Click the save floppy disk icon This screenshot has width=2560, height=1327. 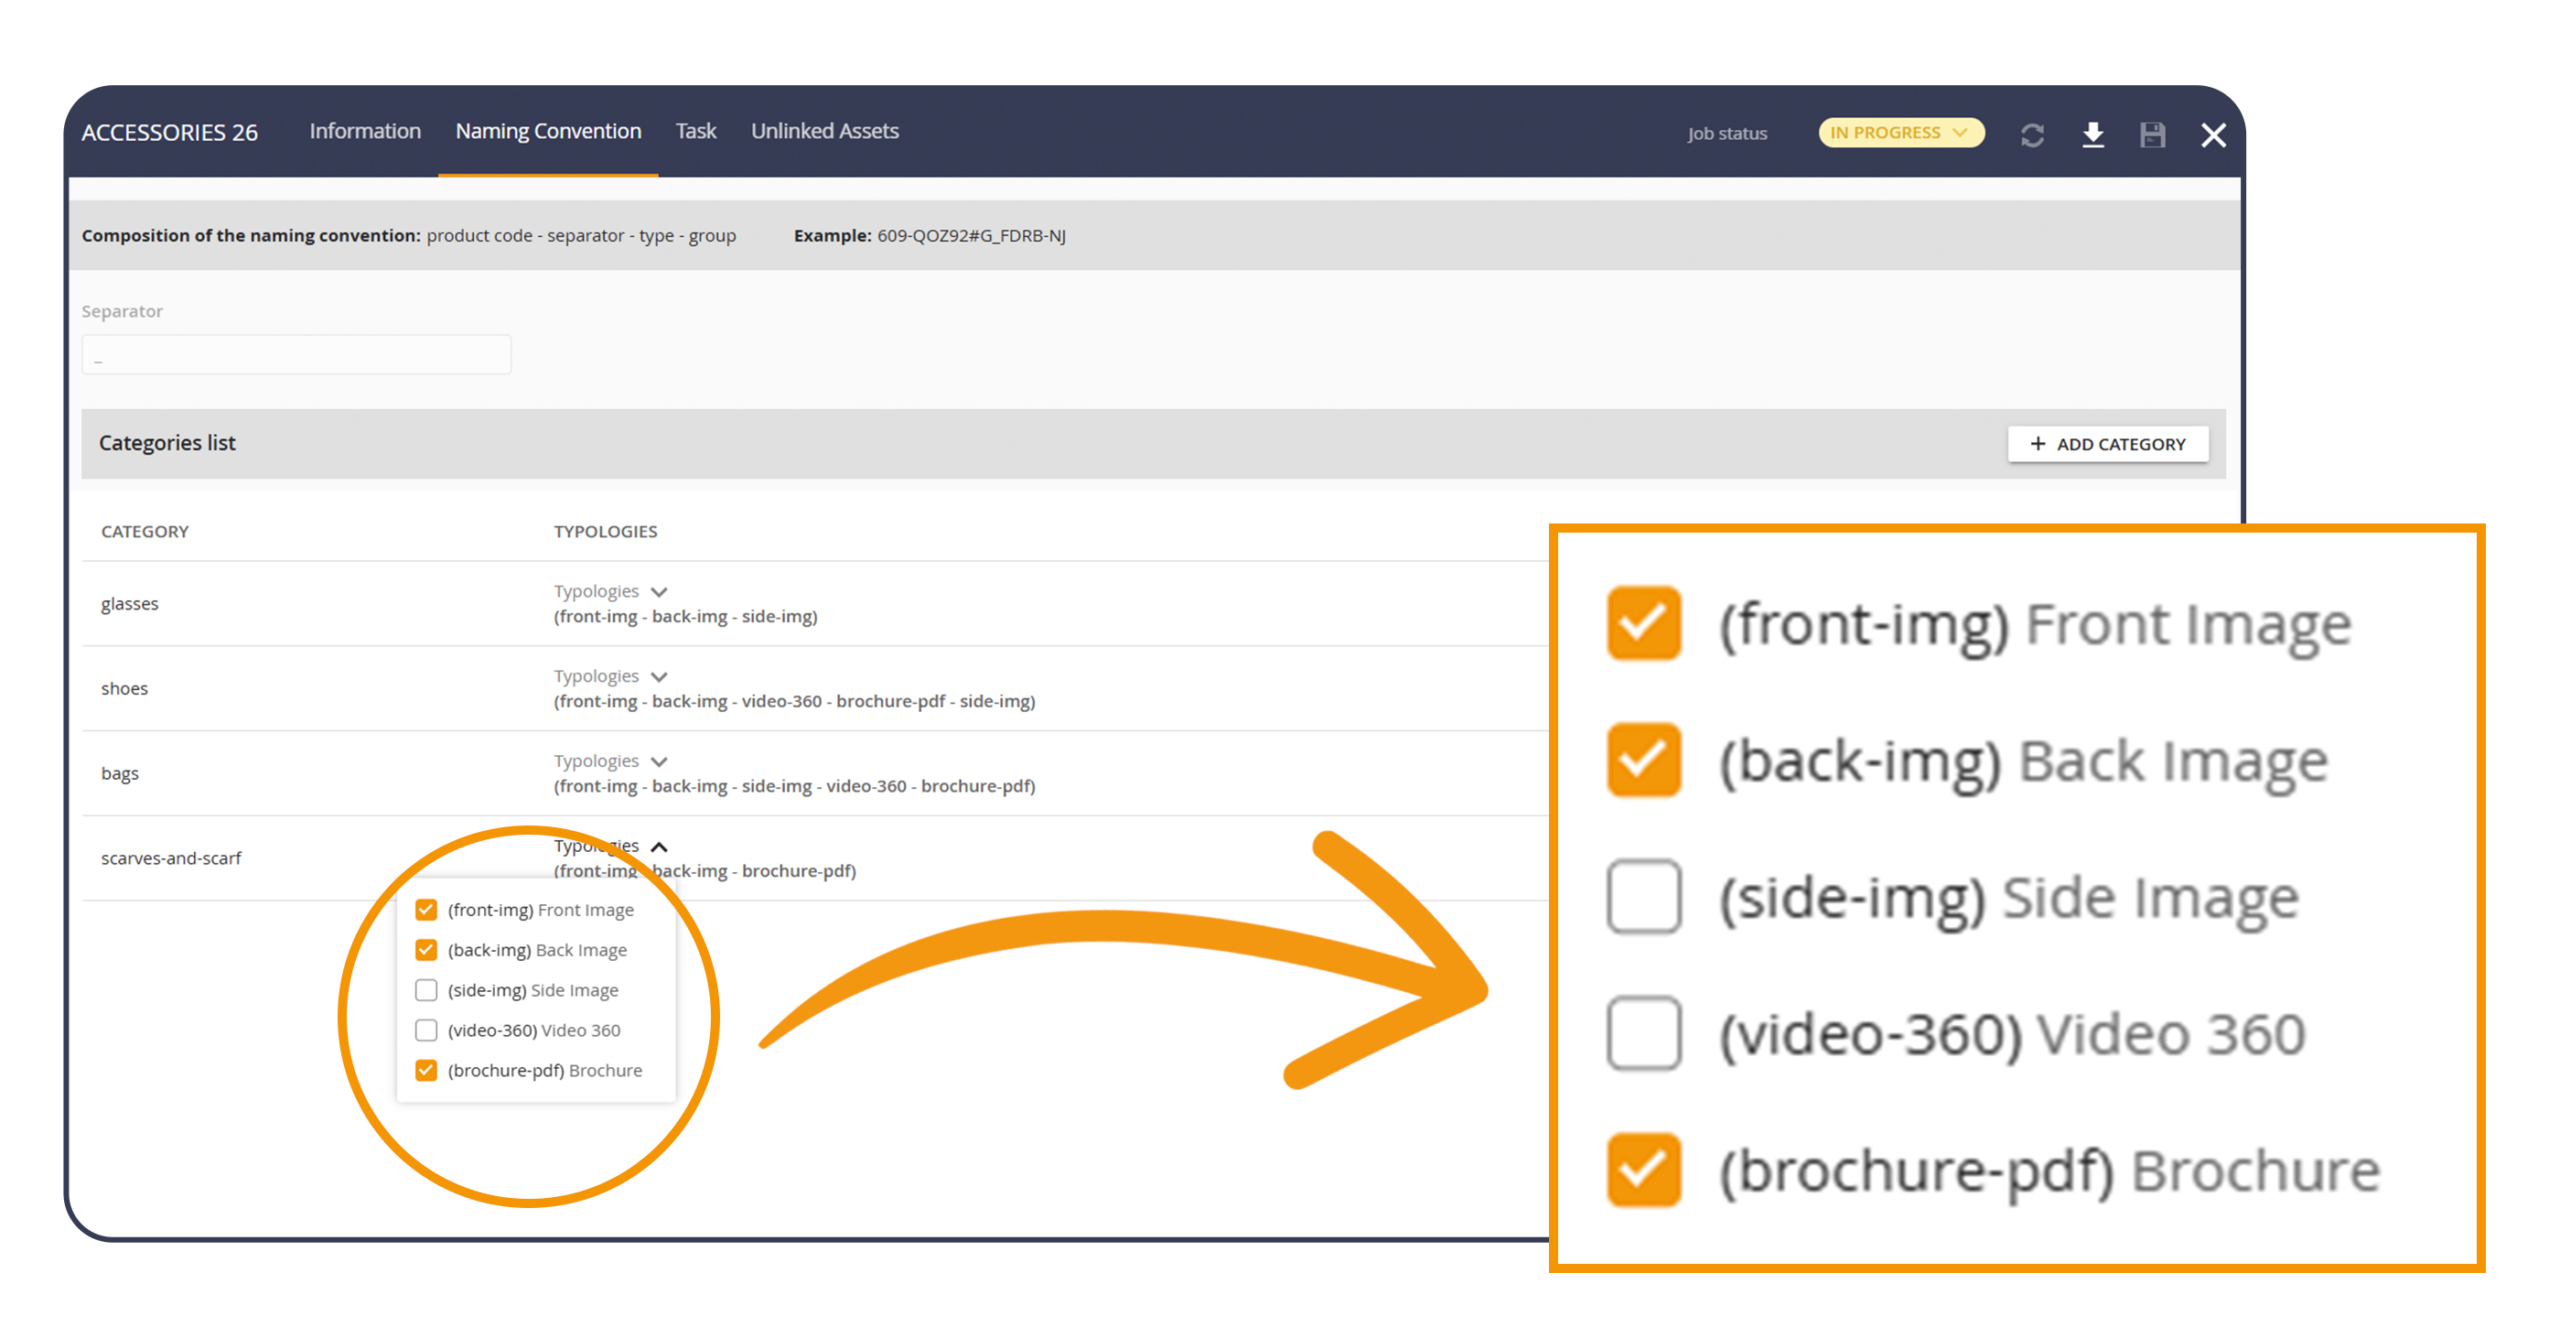(2152, 135)
